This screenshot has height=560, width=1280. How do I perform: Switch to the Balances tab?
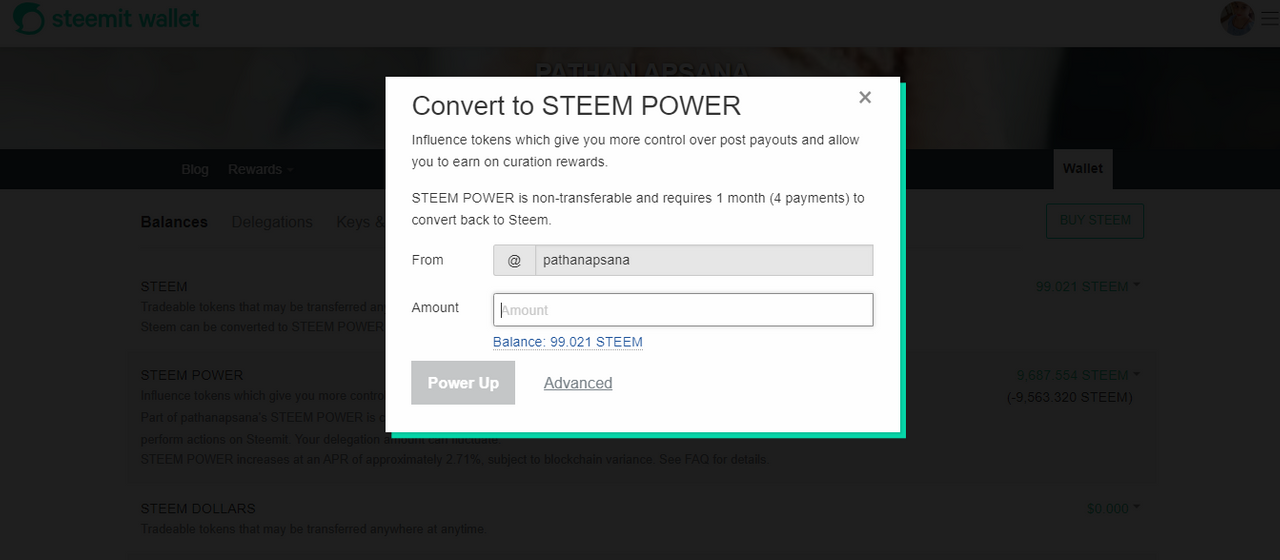pyautogui.click(x=174, y=222)
